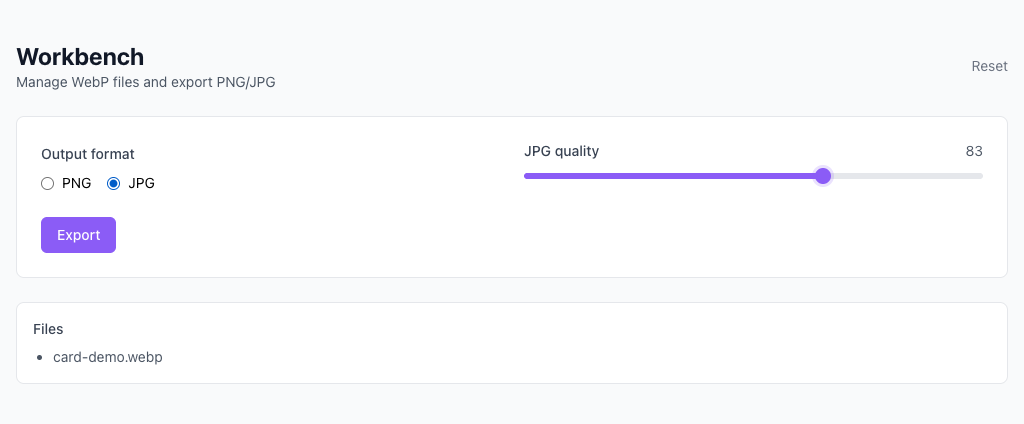Click the Files section heading
Viewport: 1024px width, 424px height.
[x=48, y=328]
